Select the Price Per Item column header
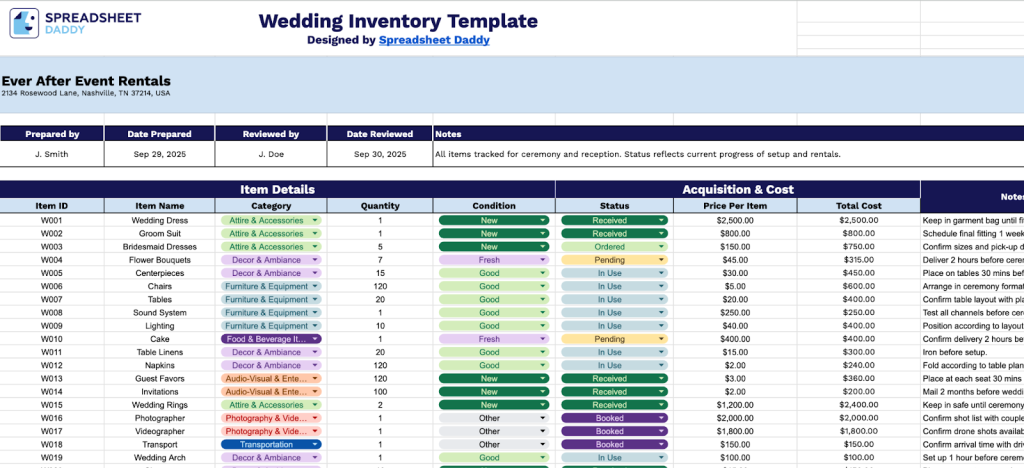Screen dimensions: 1024x468 click(x=736, y=206)
